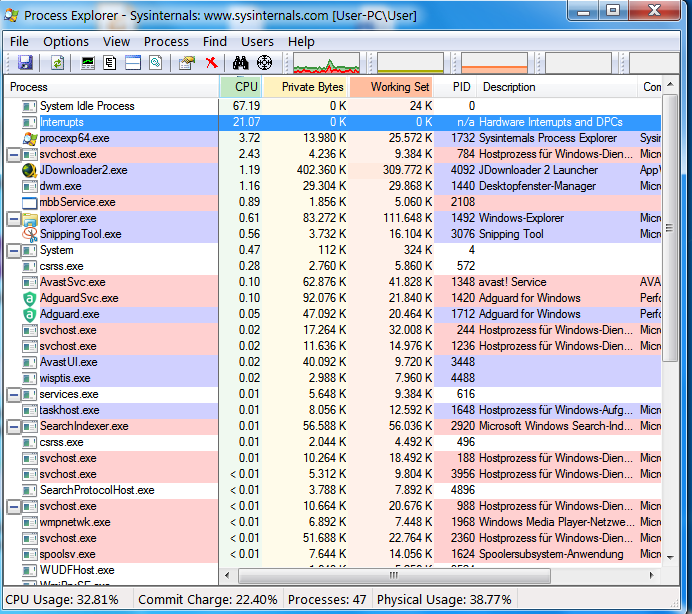Click binoculars Find Handle icon
The image size is (692, 614).
[241, 63]
